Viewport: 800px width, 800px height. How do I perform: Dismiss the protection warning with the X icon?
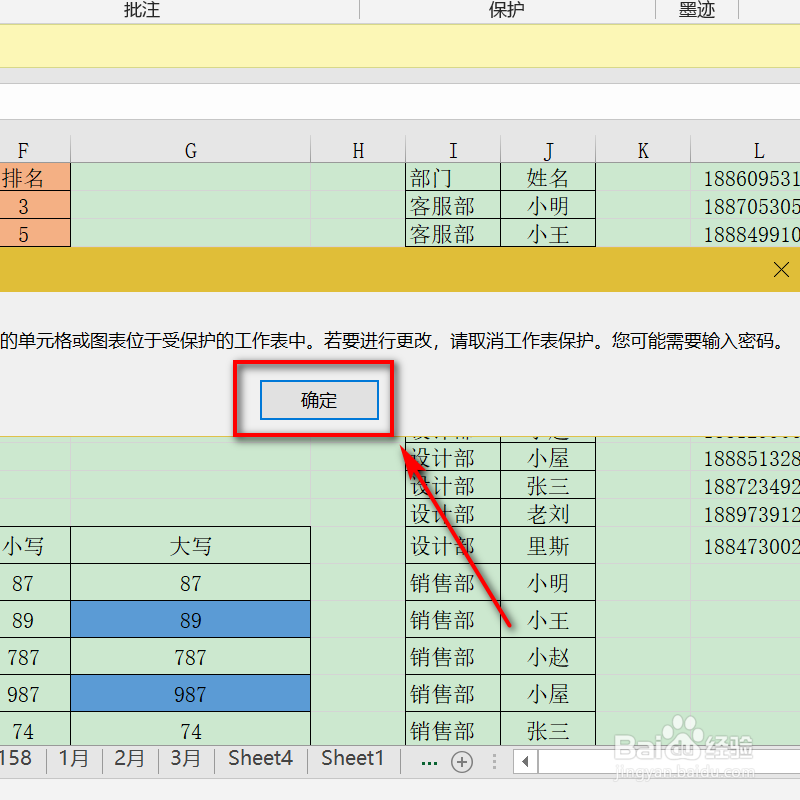point(781,269)
